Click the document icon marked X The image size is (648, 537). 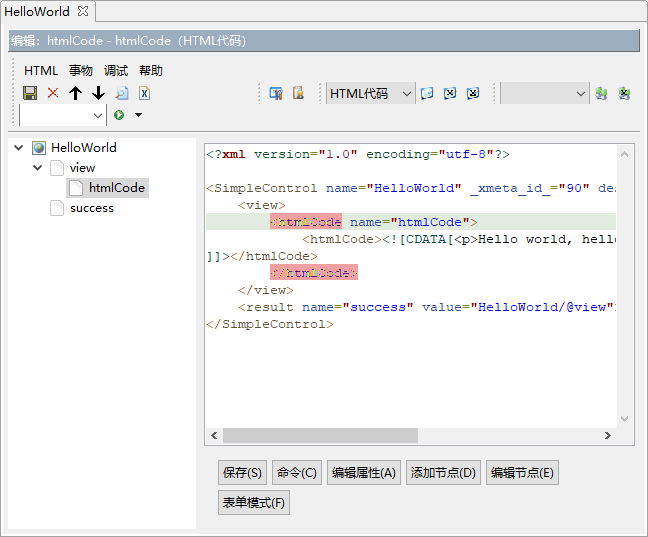[144, 93]
